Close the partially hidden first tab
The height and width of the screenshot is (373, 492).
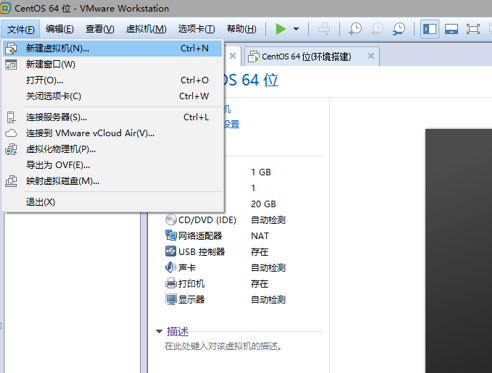tap(233, 56)
